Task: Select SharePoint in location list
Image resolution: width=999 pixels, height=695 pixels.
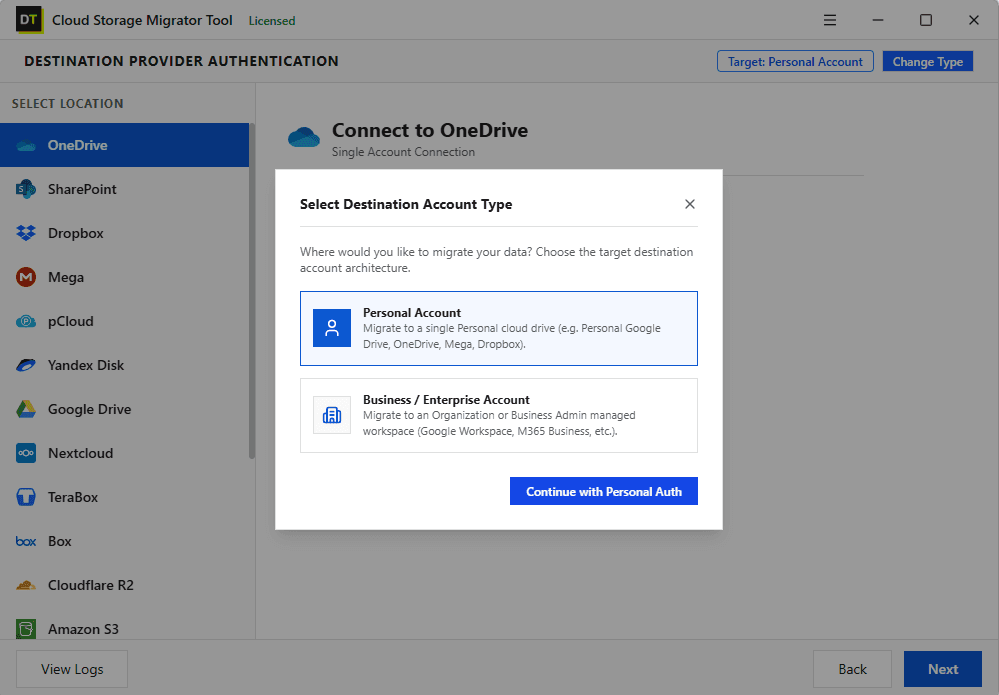Action: [x=82, y=189]
